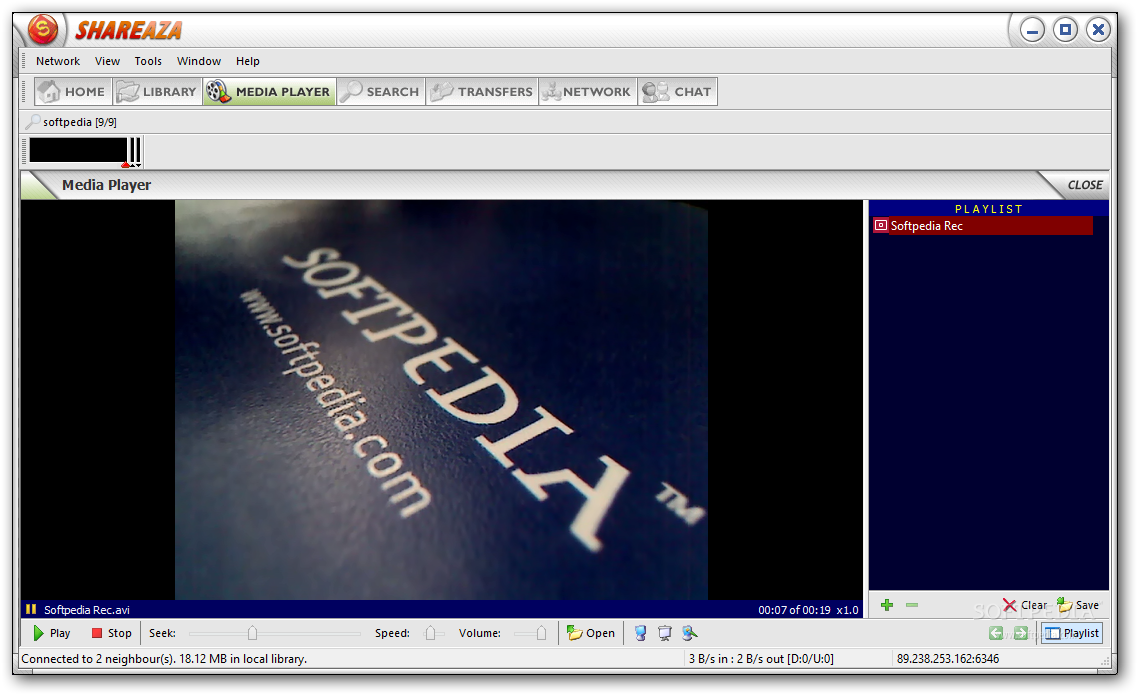The width and height of the screenshot is (1138, 695).
Task: Select Softpedia Rec in playlist
Action: 983,226
